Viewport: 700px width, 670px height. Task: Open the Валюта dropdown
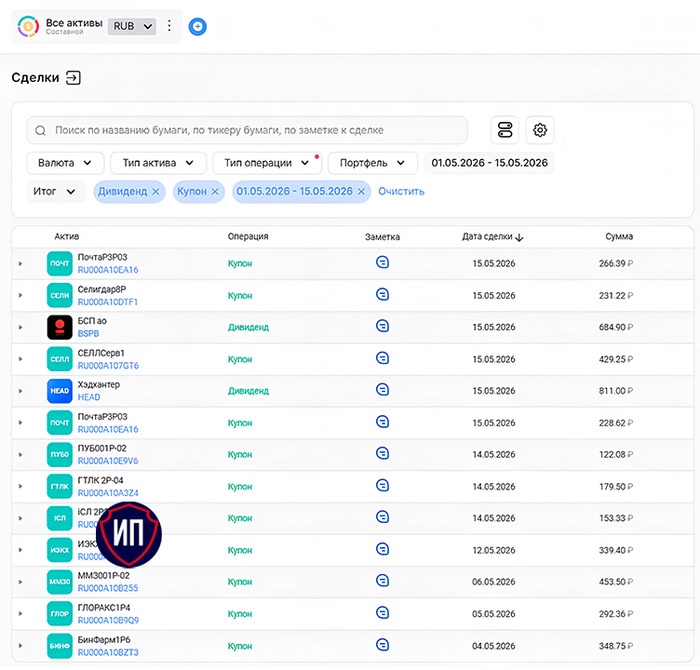coord(65,163)
